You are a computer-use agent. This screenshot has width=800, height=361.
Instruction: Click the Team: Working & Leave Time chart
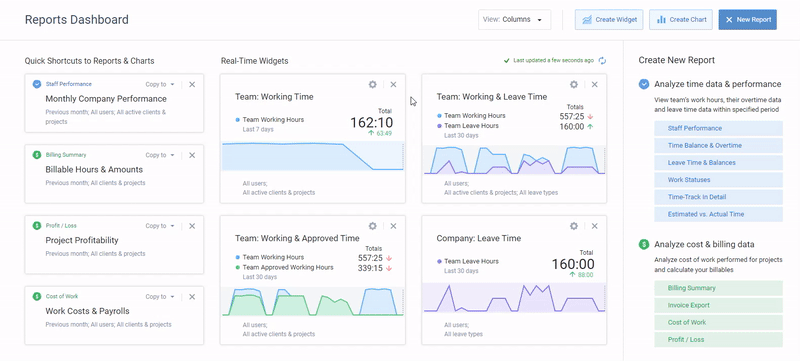(514, 160)
